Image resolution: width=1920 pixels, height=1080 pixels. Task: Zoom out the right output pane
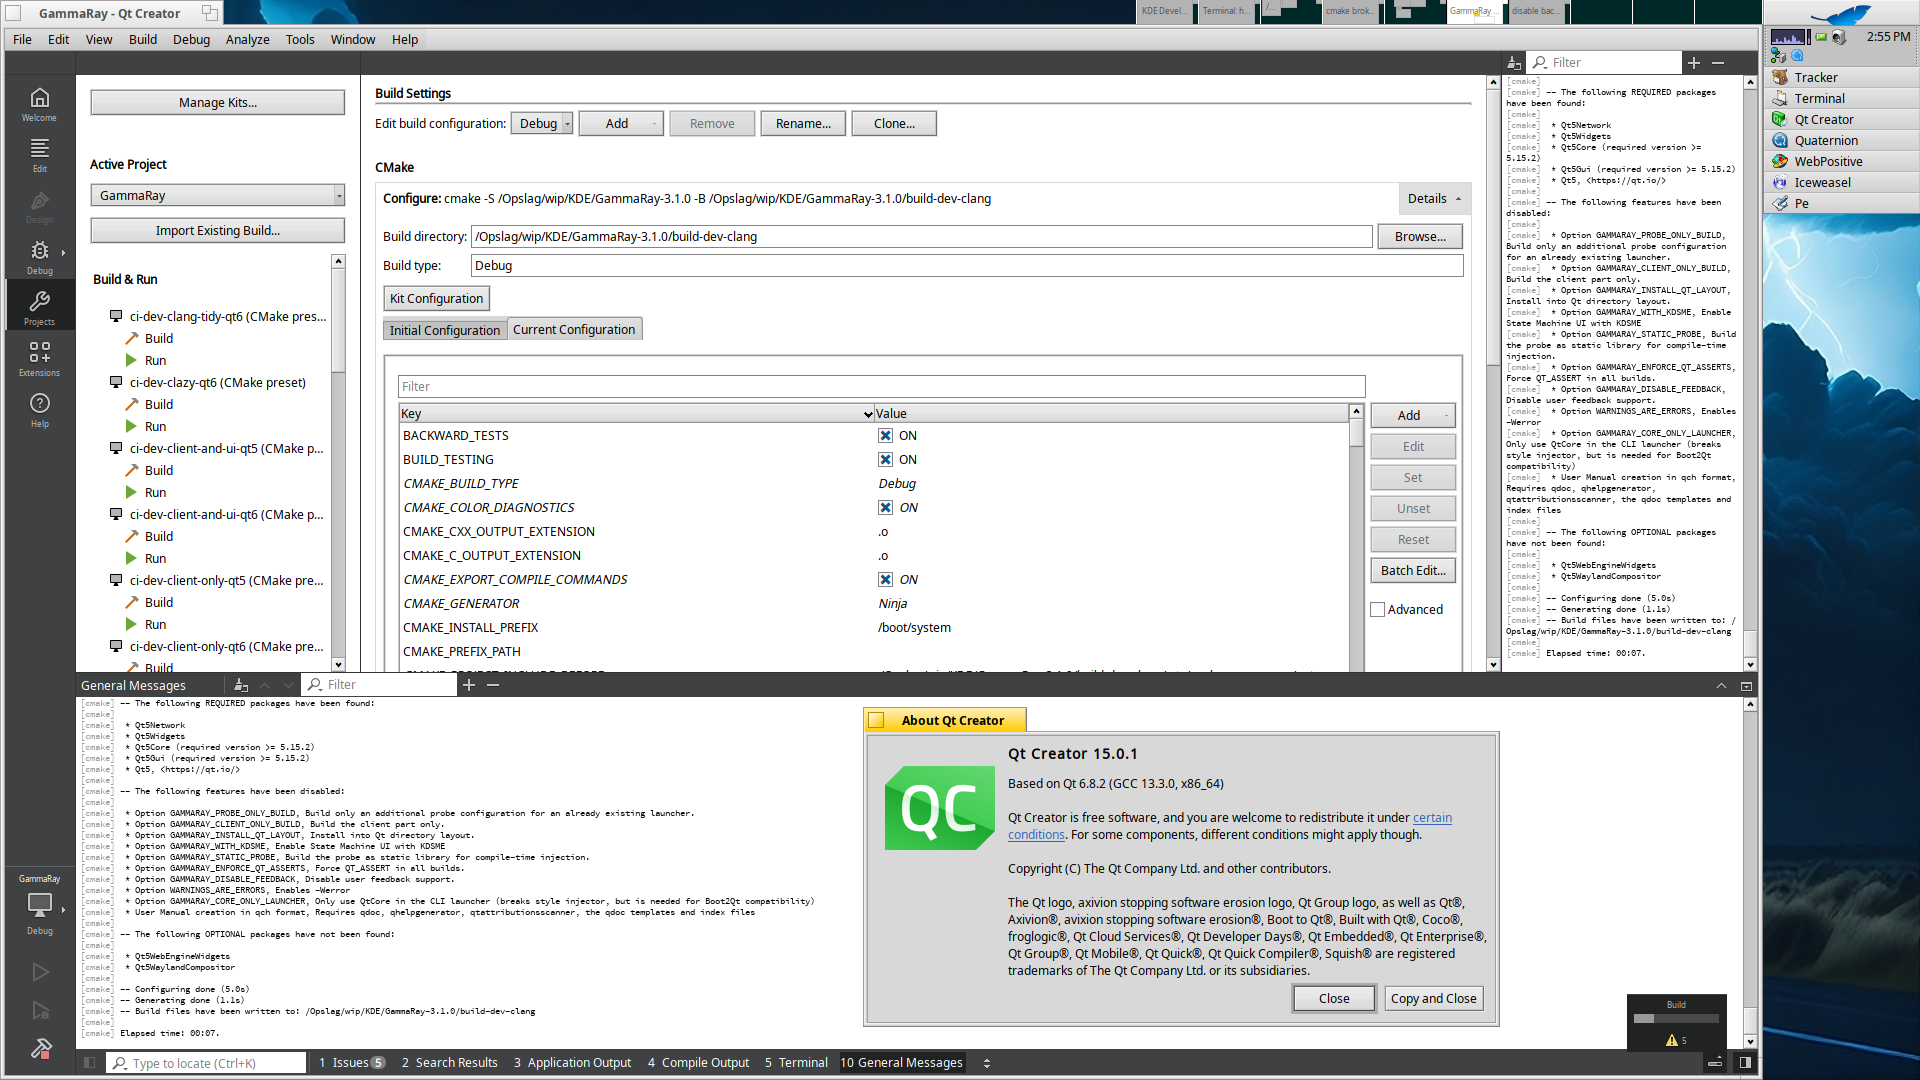click(1718, 62)
